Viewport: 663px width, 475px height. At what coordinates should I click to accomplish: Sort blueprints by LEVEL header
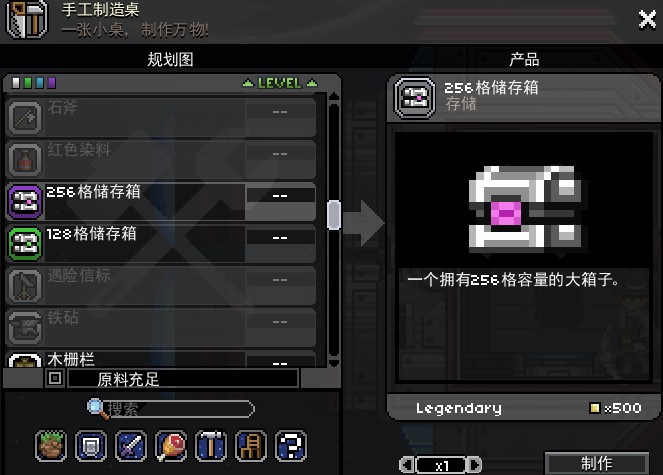(x=279, y=83)
